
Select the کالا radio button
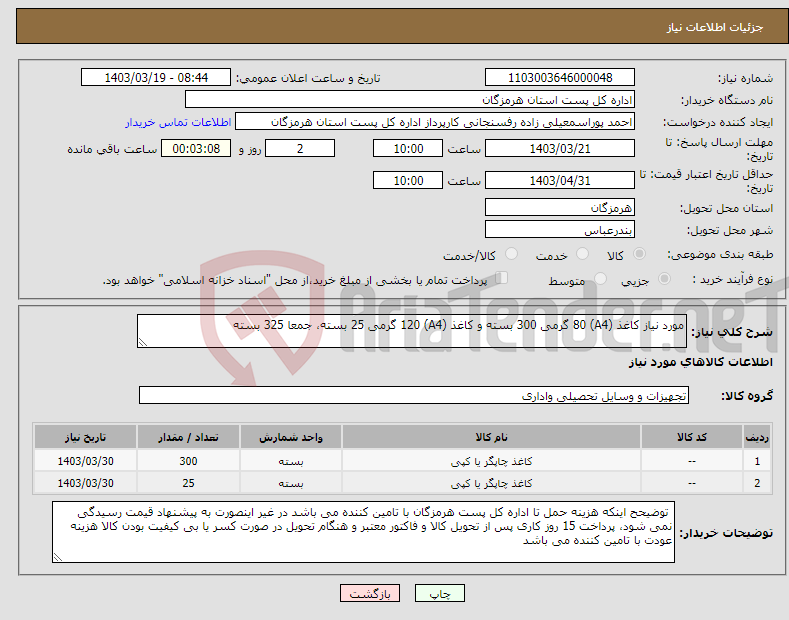(639, 254)
